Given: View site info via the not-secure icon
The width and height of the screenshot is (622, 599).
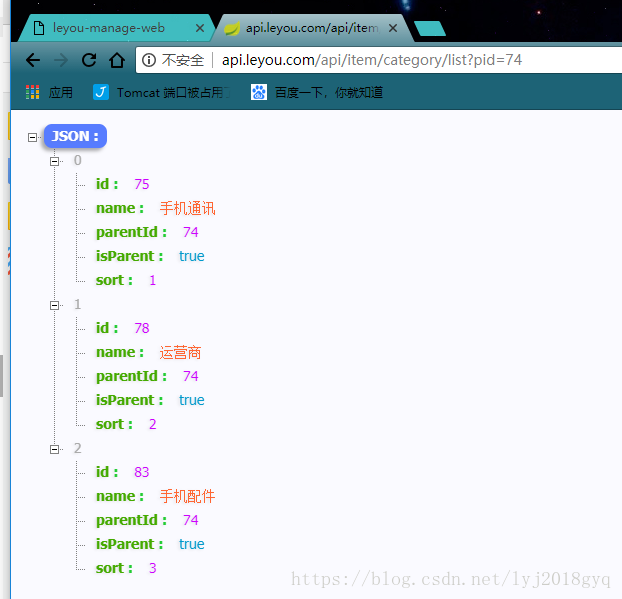Looking at the screenshot, I should coord(149,60).
